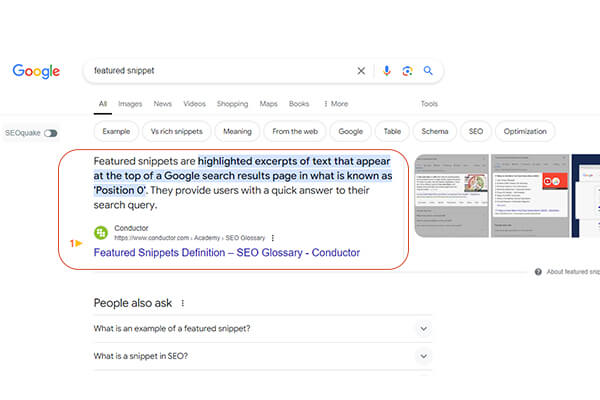Click the About featured snippets link
This screenshot has height=400, width=600.
pos(573,272)
